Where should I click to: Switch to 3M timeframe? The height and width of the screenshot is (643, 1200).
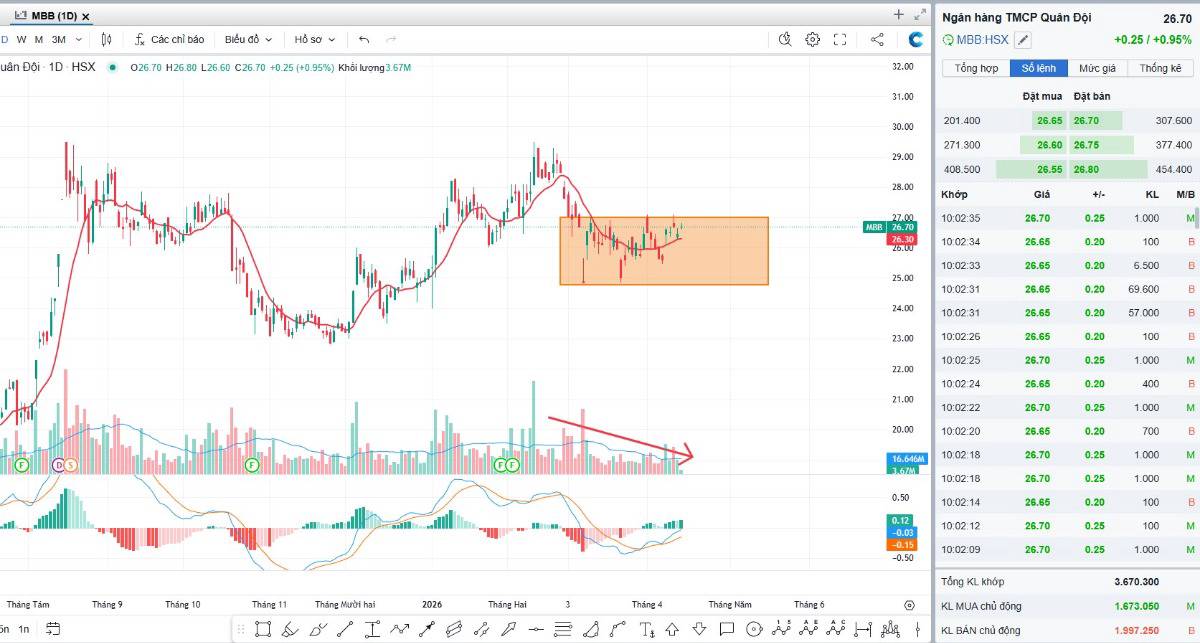click(58, 39)
